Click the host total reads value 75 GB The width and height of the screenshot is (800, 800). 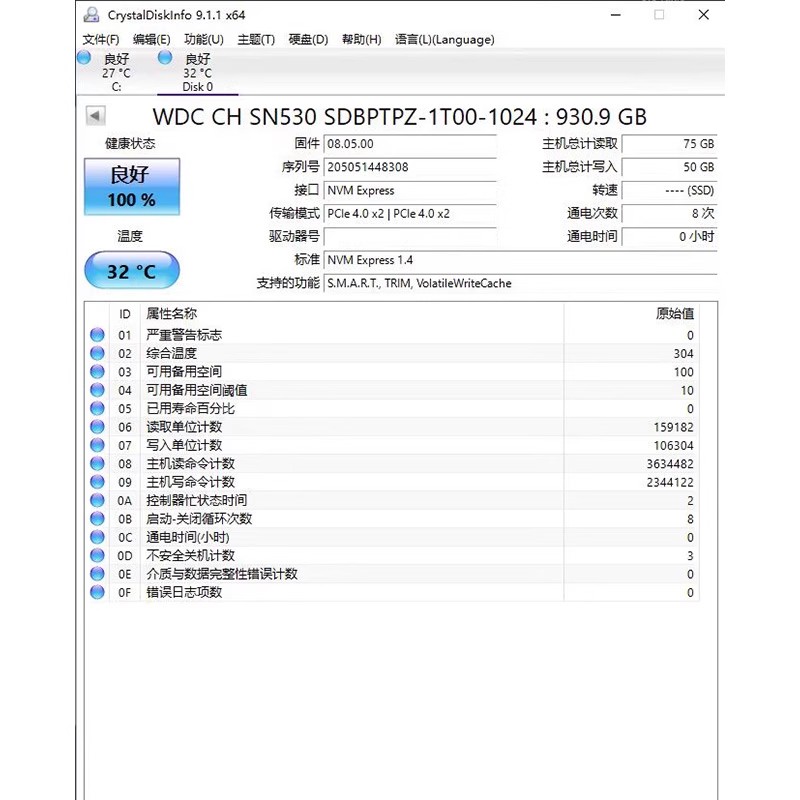669,144
